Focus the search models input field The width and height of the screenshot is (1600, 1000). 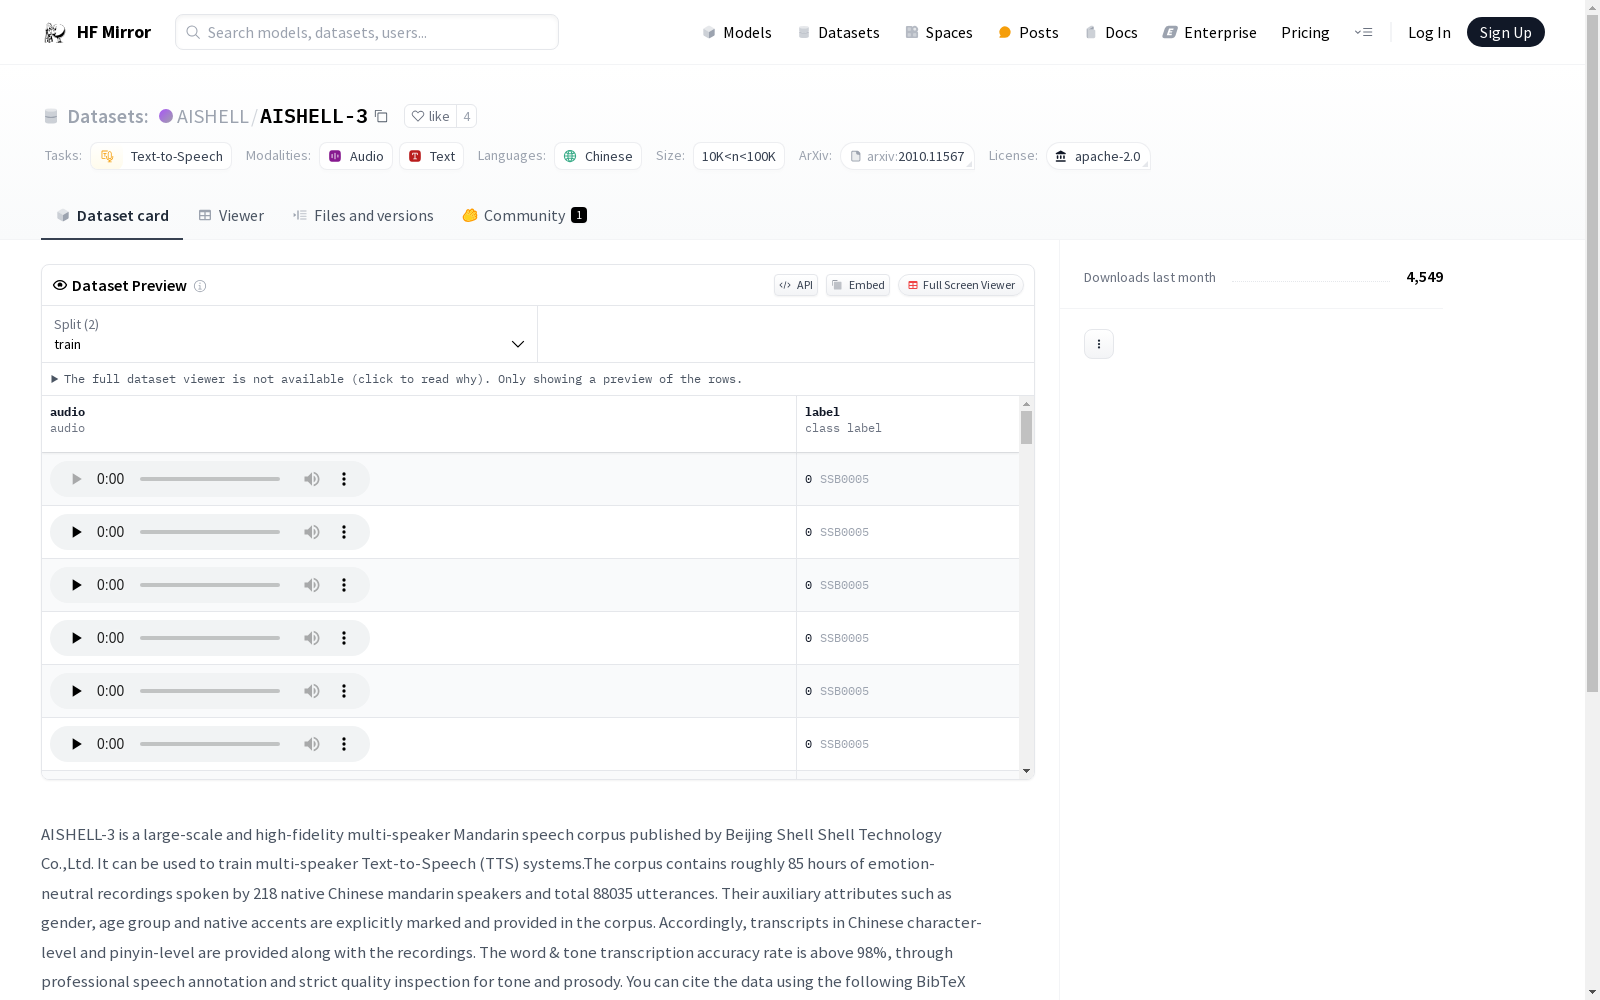367,32
